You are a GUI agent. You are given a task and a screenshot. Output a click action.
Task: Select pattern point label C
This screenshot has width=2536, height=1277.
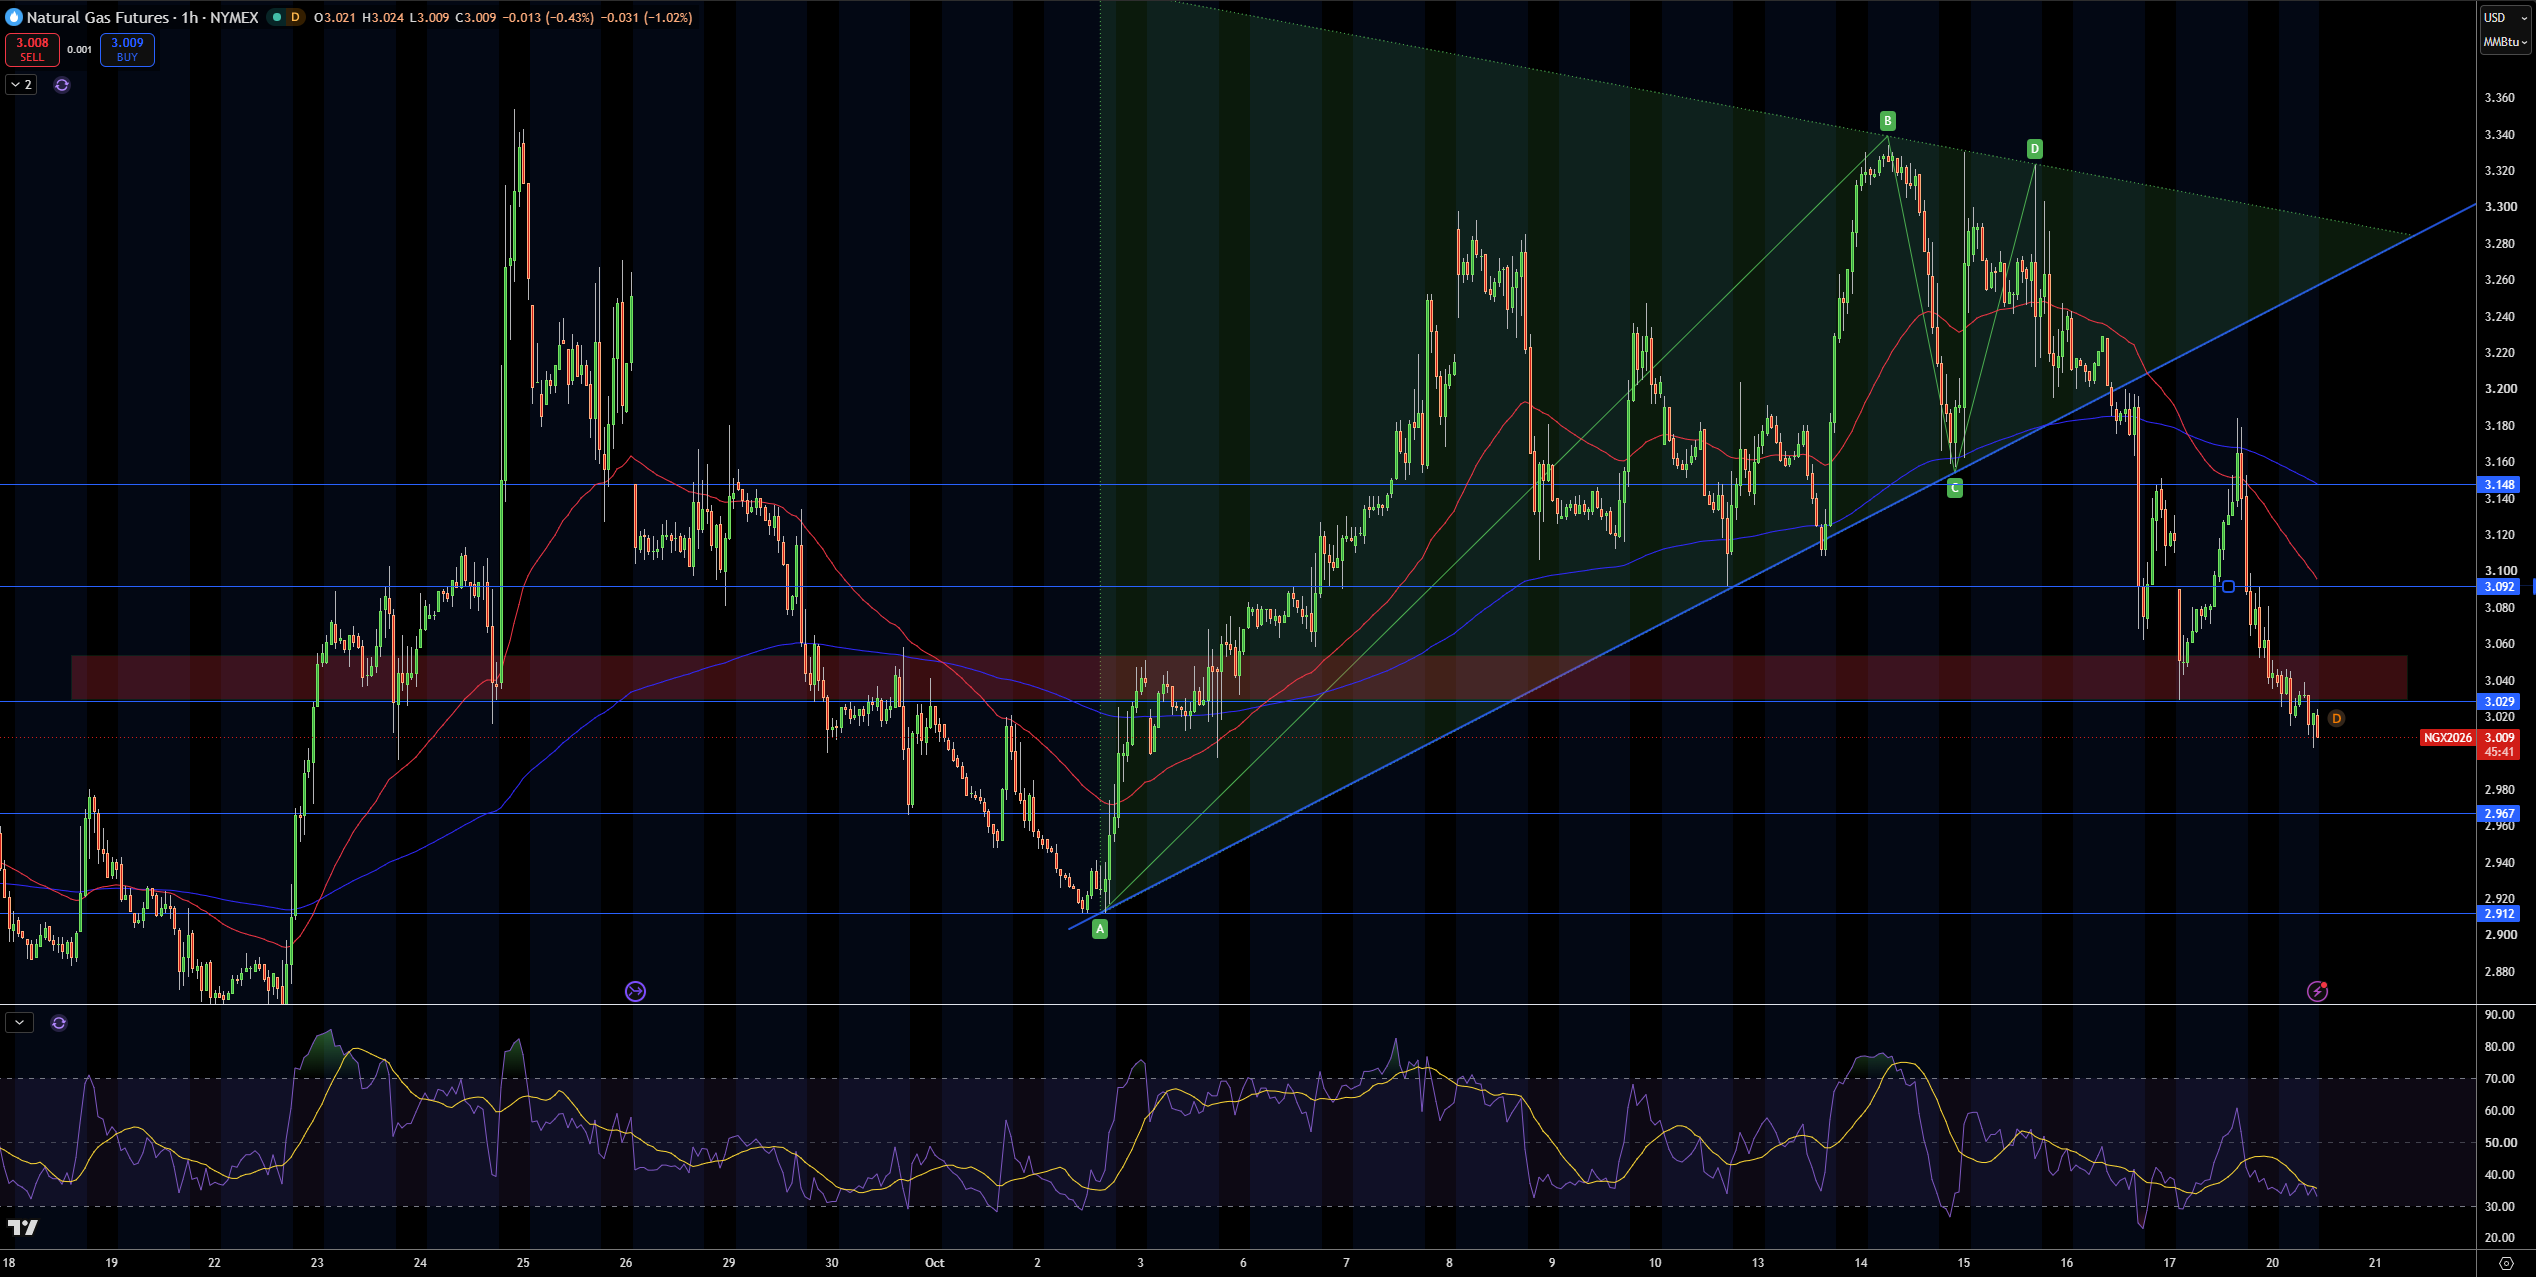[x=1955, y=488]
